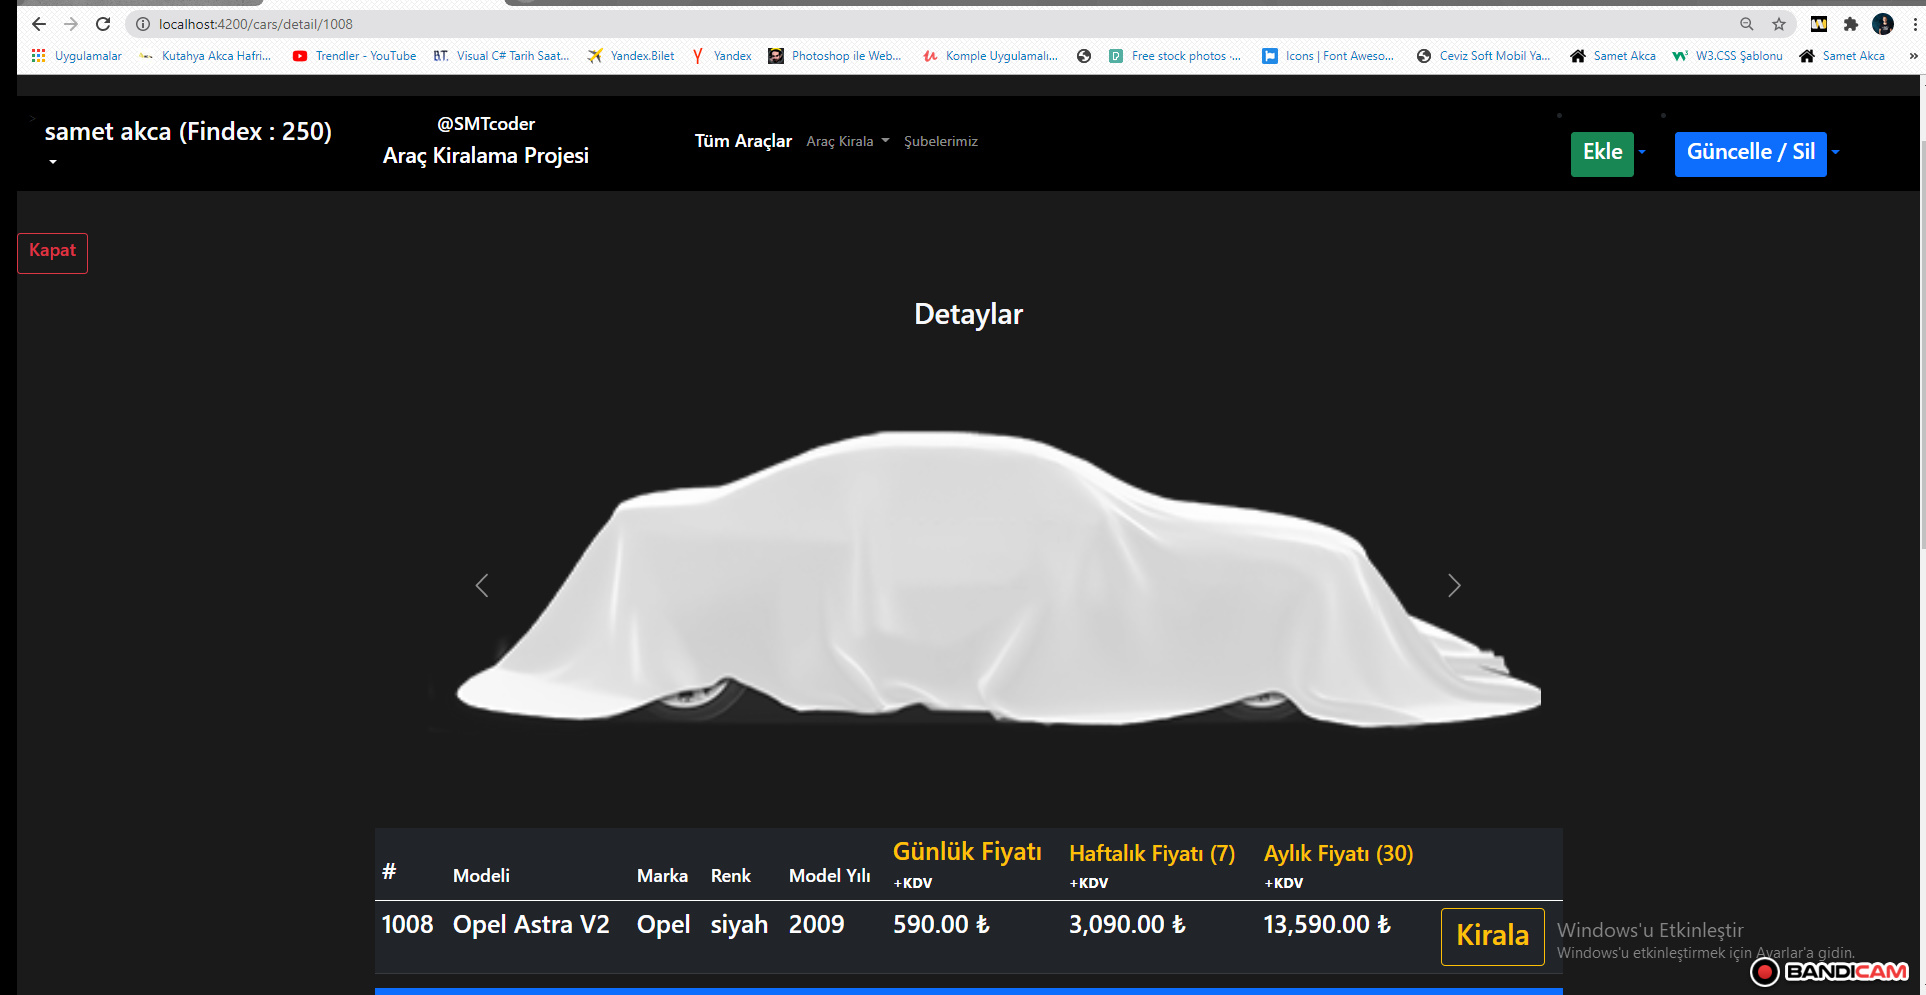Select Tüm Araçlar in the navigation
This screenshot has width=1926, height=995.
[742, 141]
